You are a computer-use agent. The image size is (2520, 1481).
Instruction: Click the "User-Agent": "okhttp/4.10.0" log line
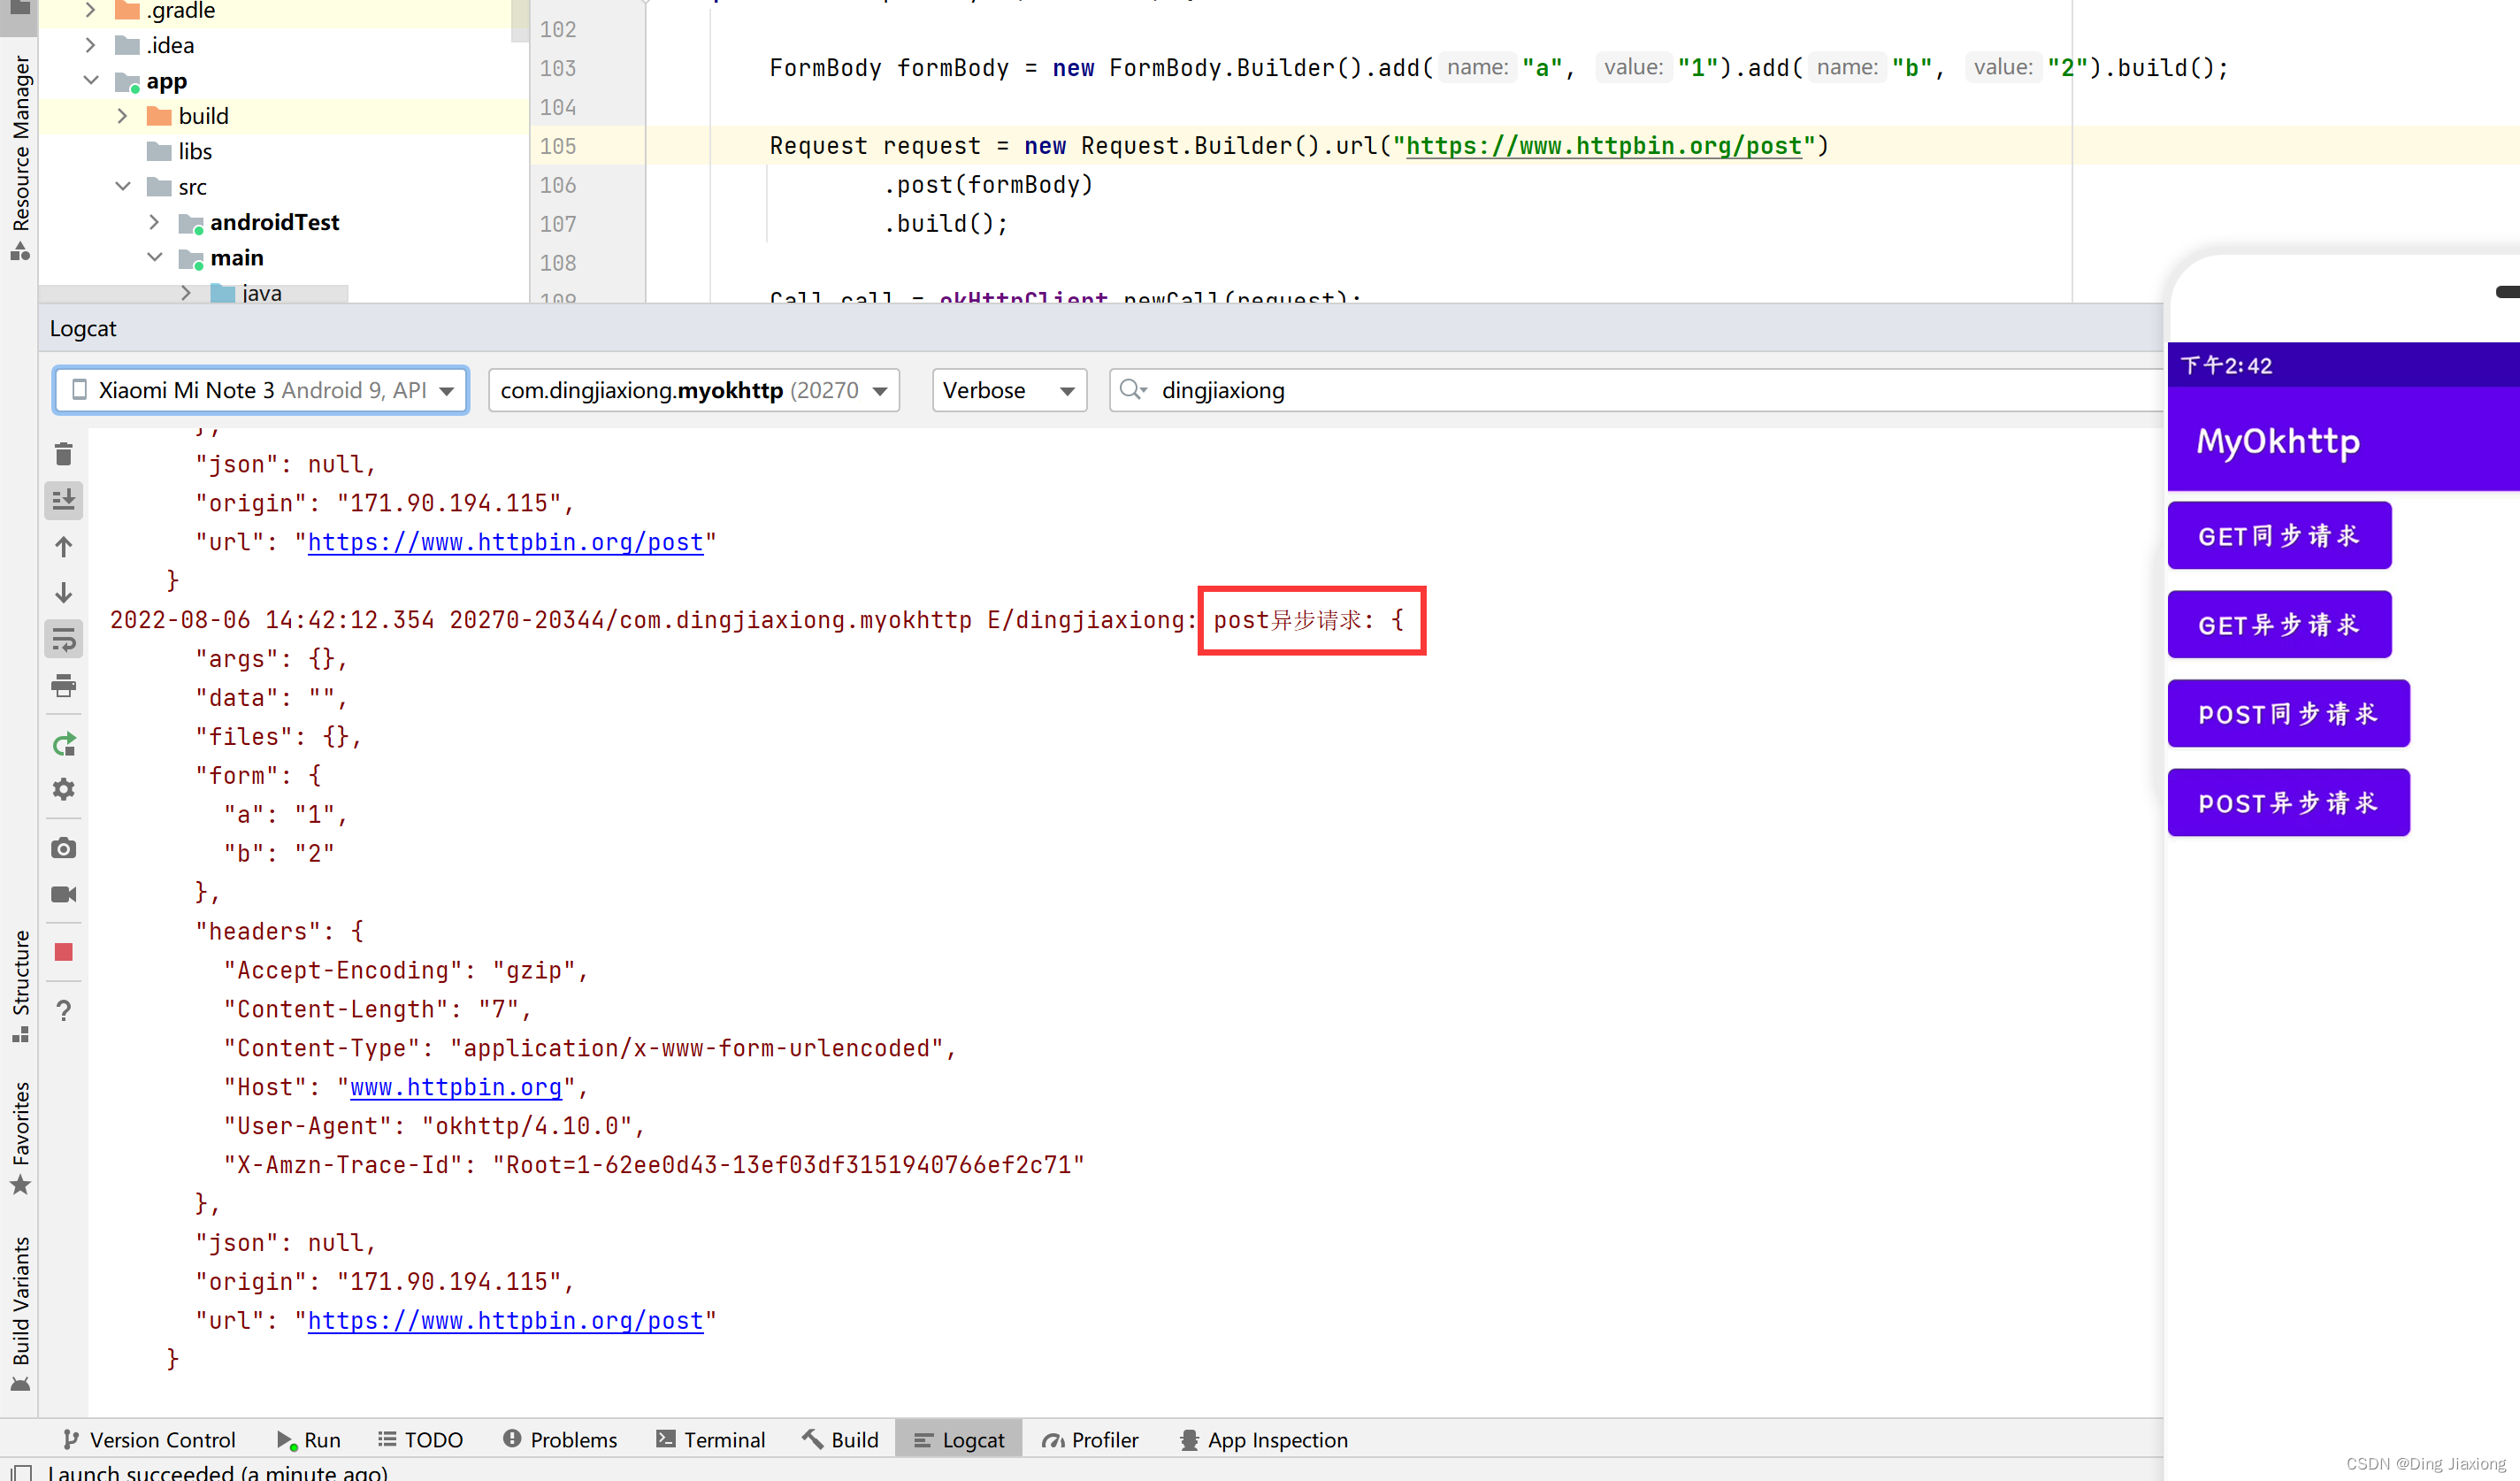(434, 1126)
